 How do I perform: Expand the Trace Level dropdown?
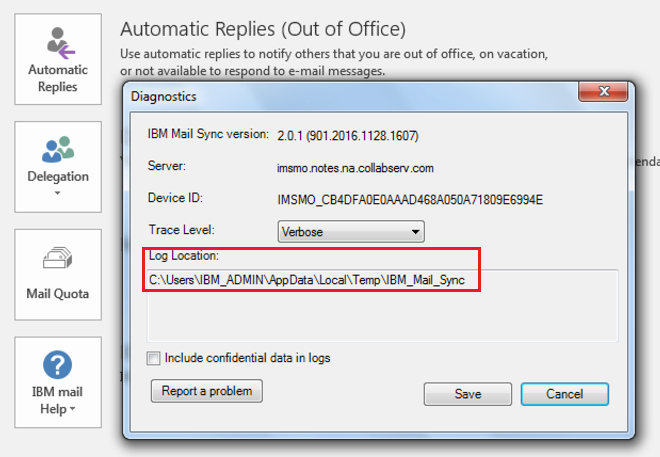coord(351,231)
